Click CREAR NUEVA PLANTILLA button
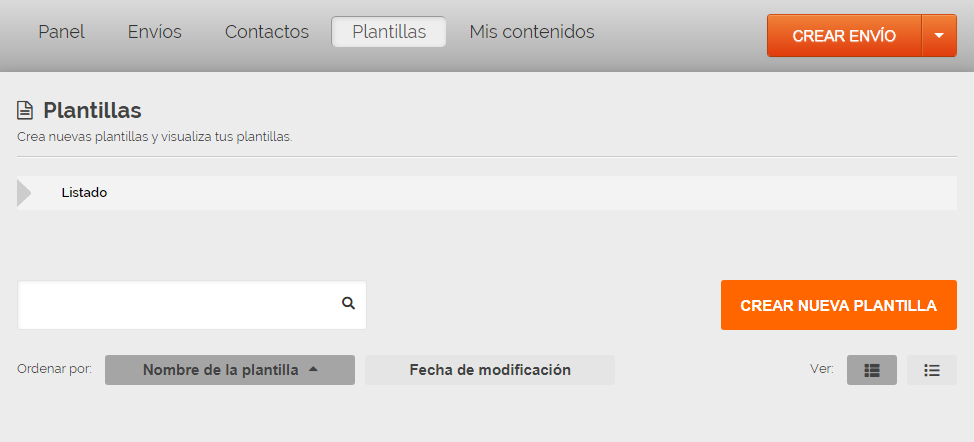Screen dimensions: 974x442 838,305
